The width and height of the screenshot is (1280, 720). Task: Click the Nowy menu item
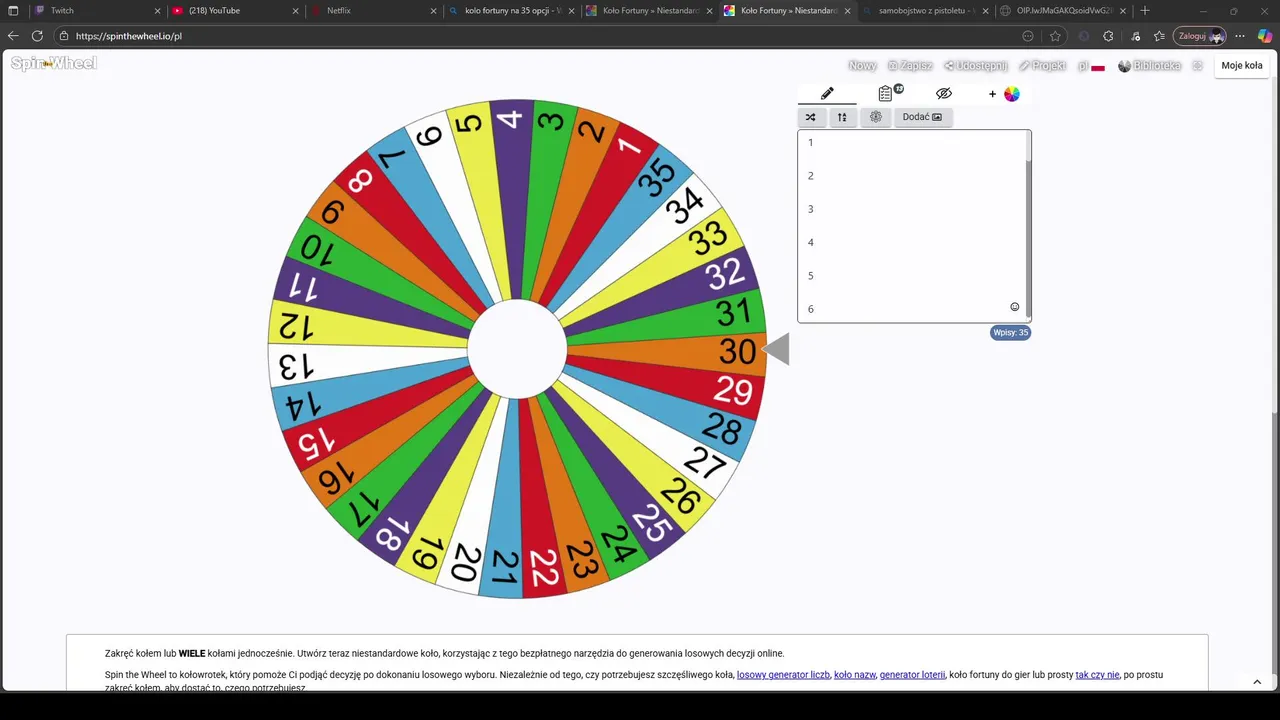tap(862, 66)
